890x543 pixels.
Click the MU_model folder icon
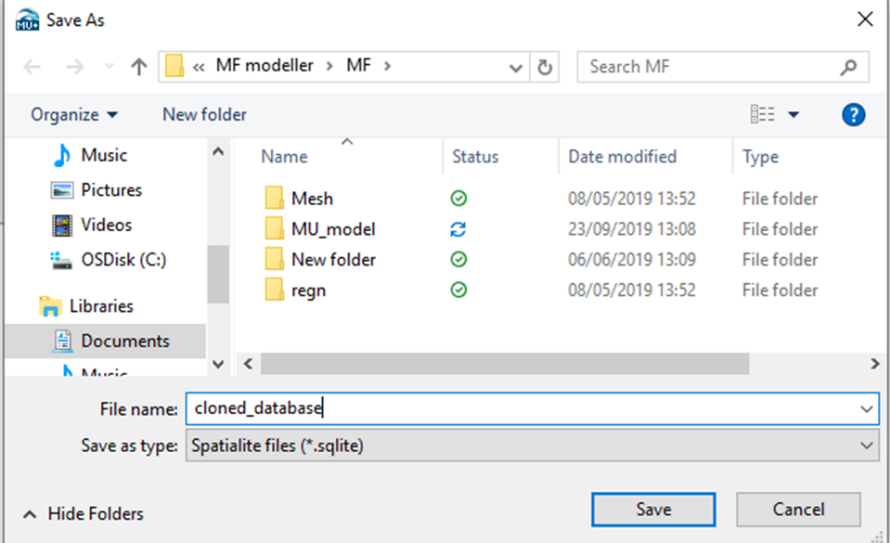click(x=274, y=229)
